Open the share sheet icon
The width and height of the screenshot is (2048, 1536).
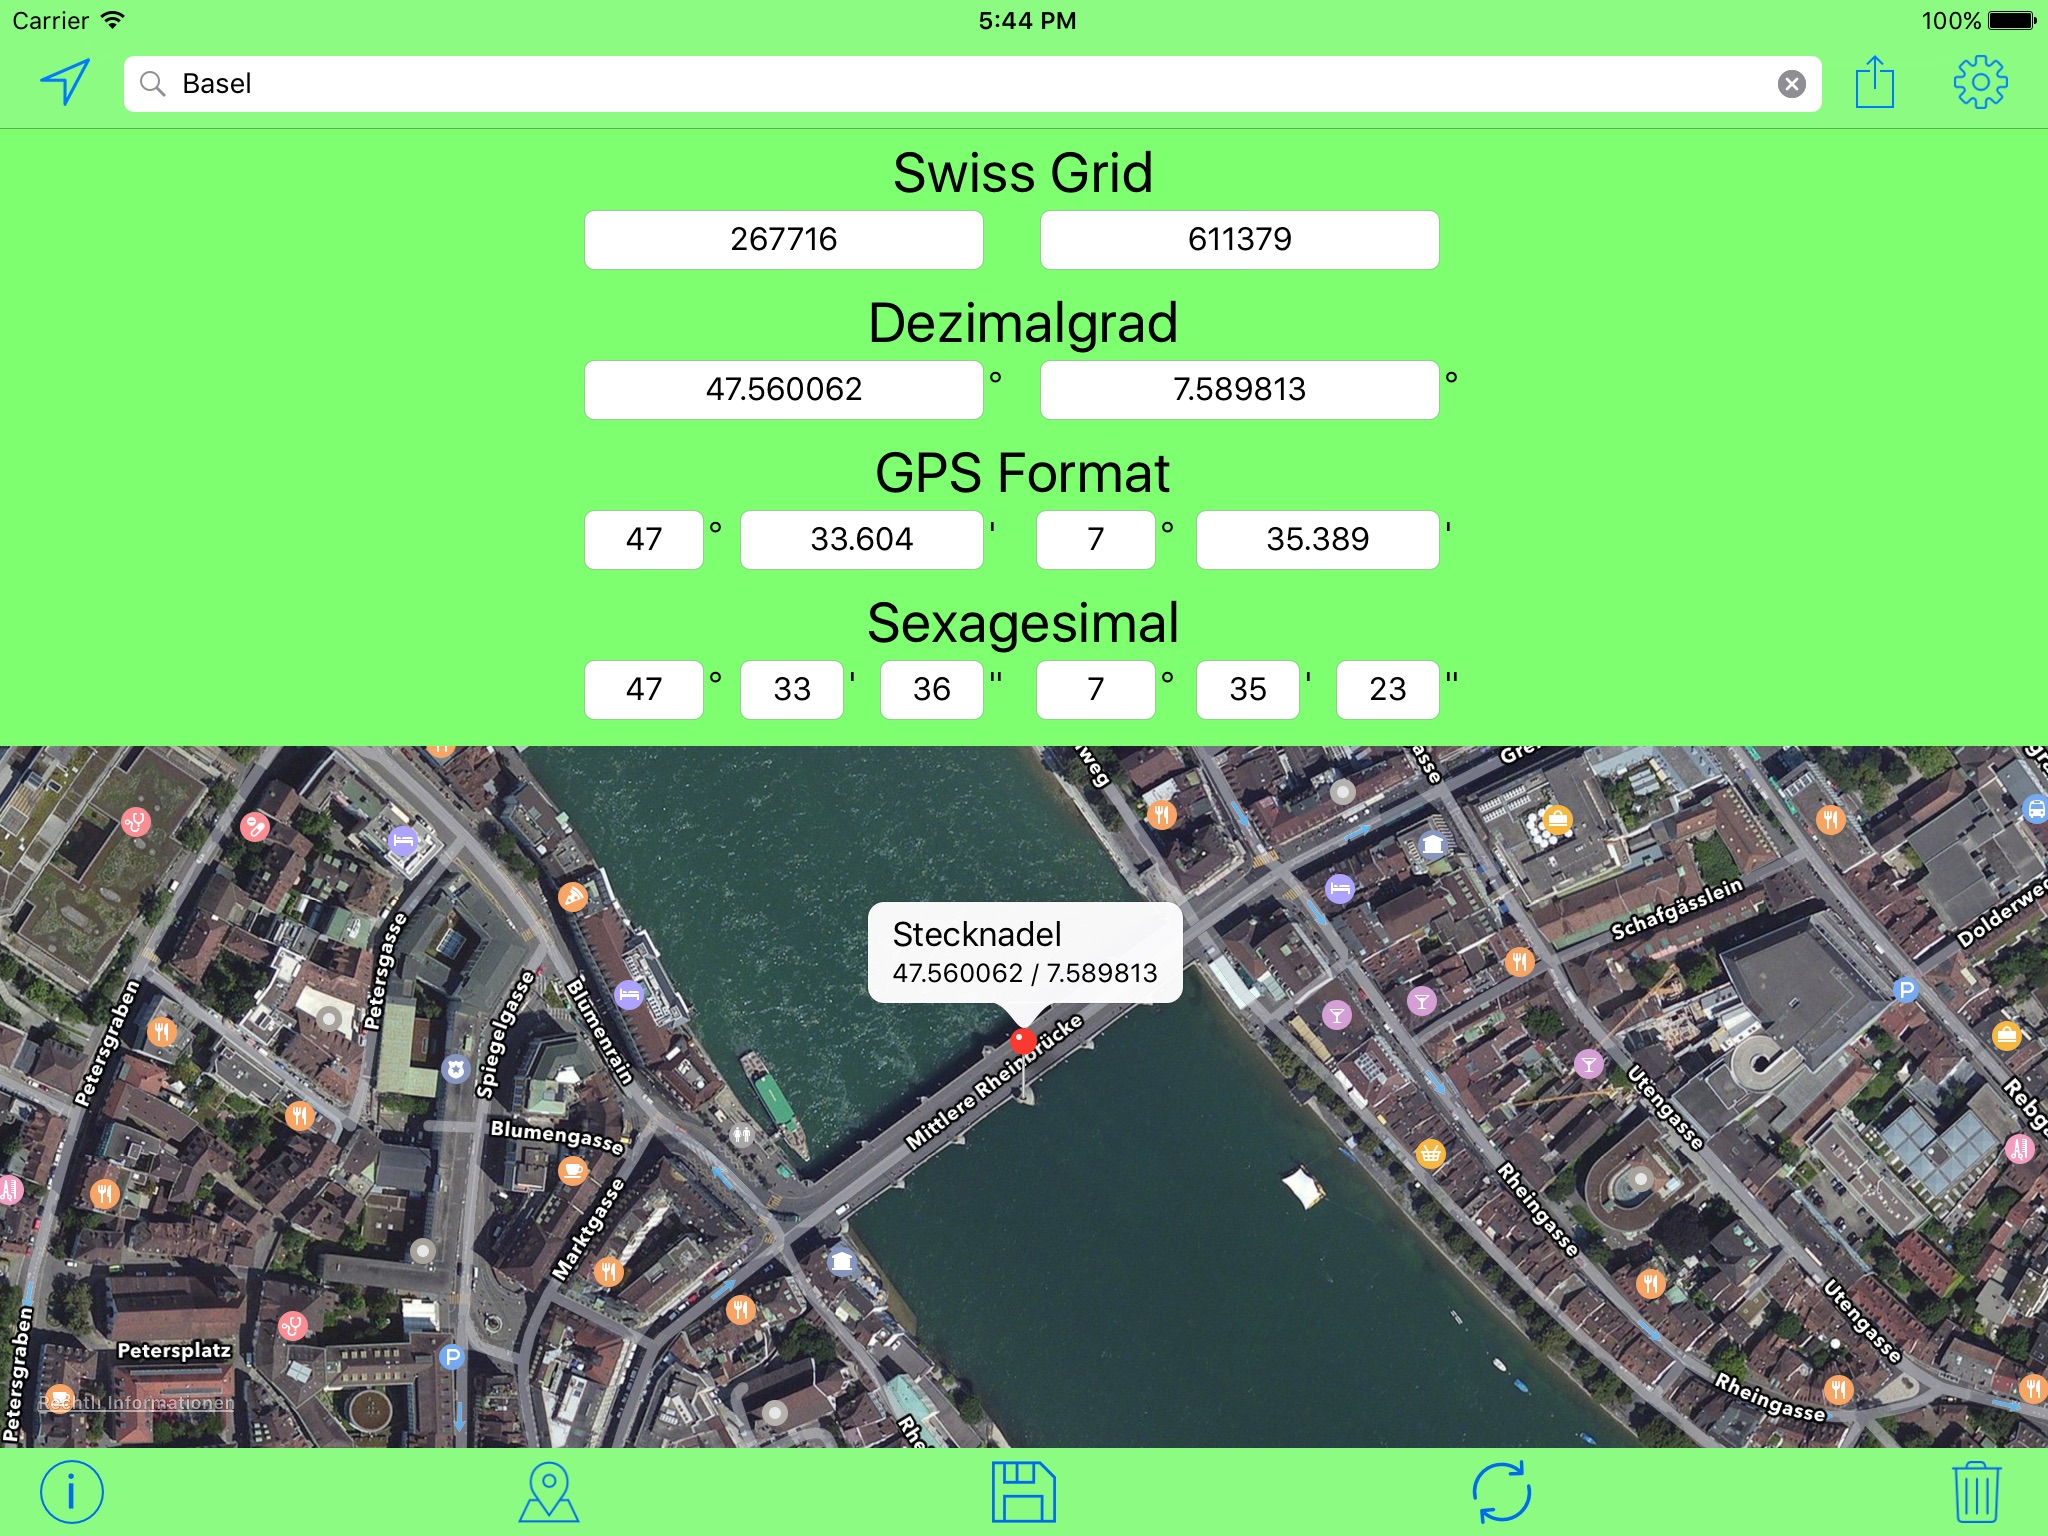[x=1874, y=82]
